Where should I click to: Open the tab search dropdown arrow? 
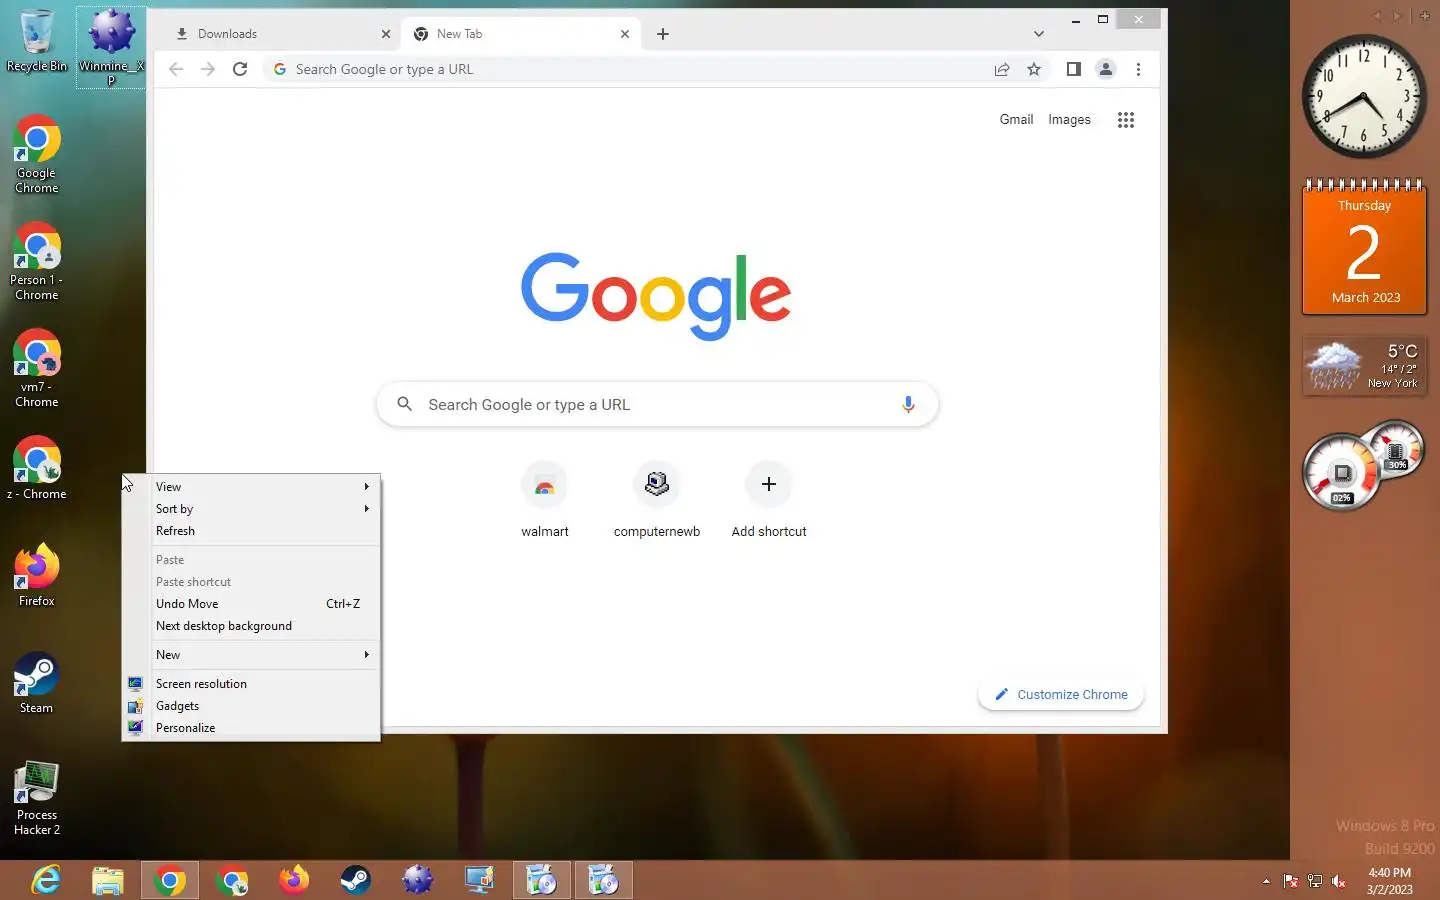click(1039, 34)
